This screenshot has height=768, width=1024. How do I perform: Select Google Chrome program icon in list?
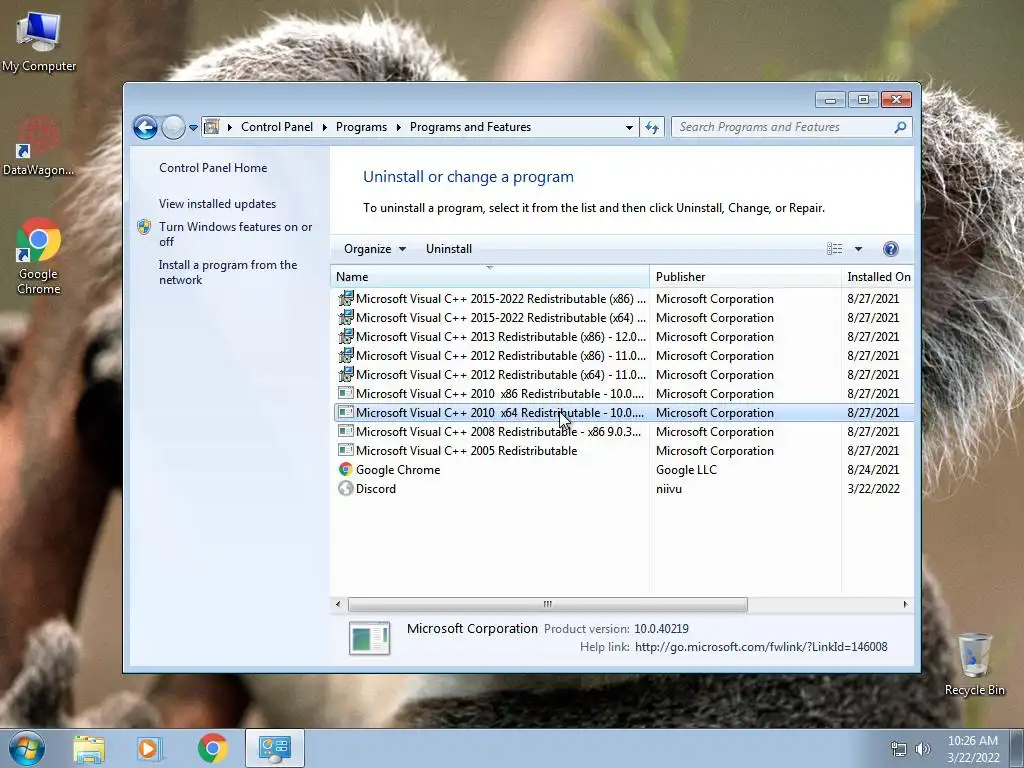coord(345,470)
